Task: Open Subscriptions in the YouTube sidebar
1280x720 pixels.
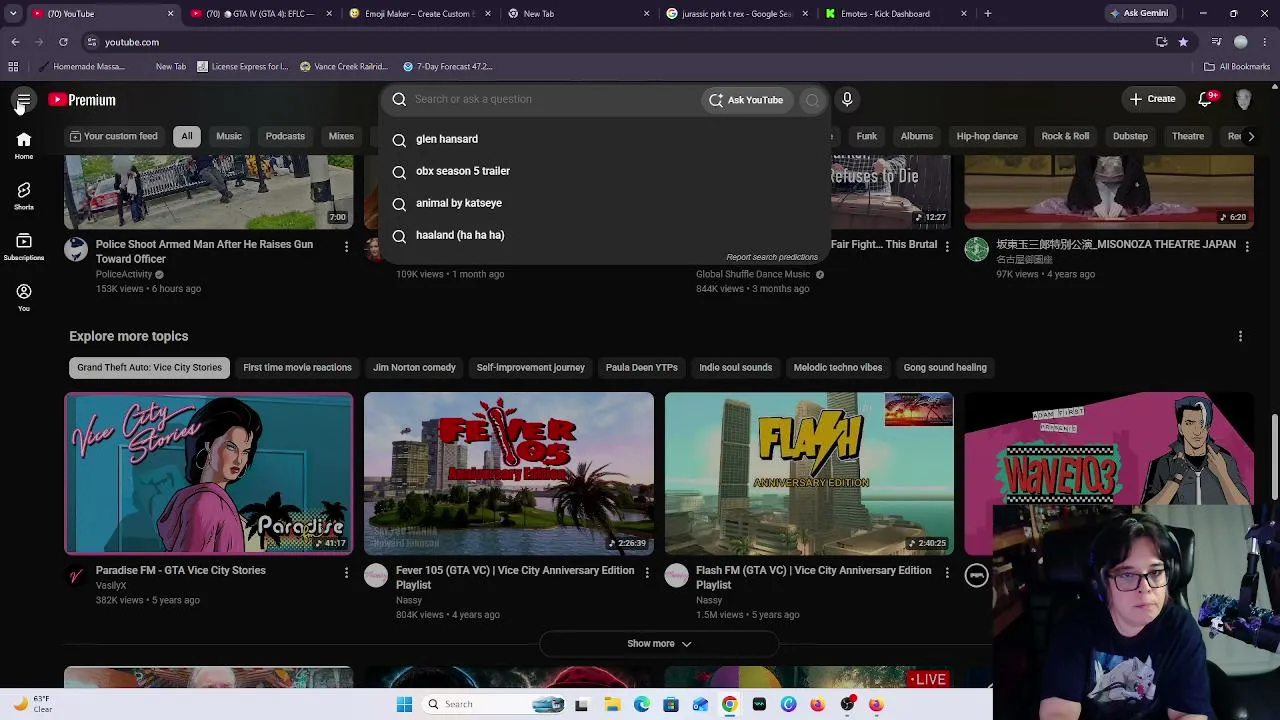Action: tap(24, 246)
